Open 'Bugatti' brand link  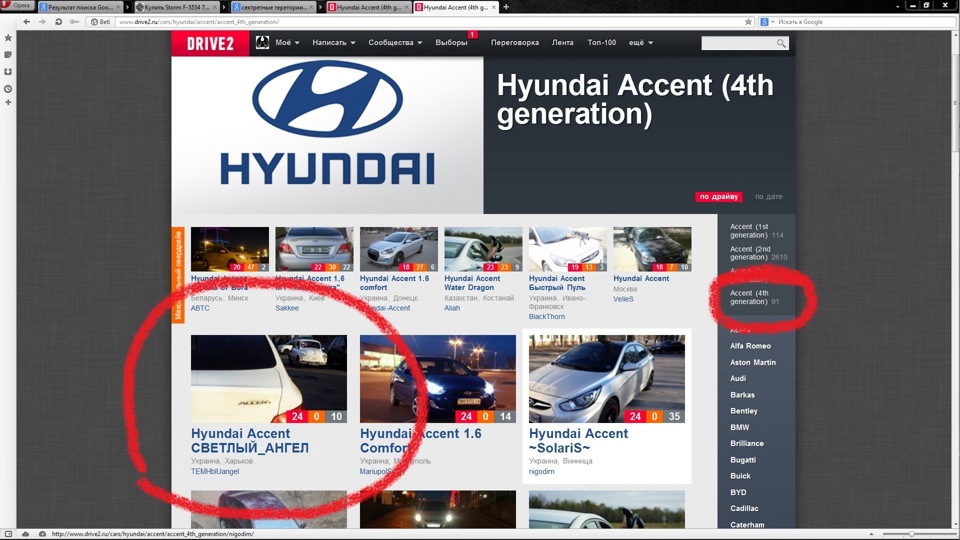tap(743, 460)
